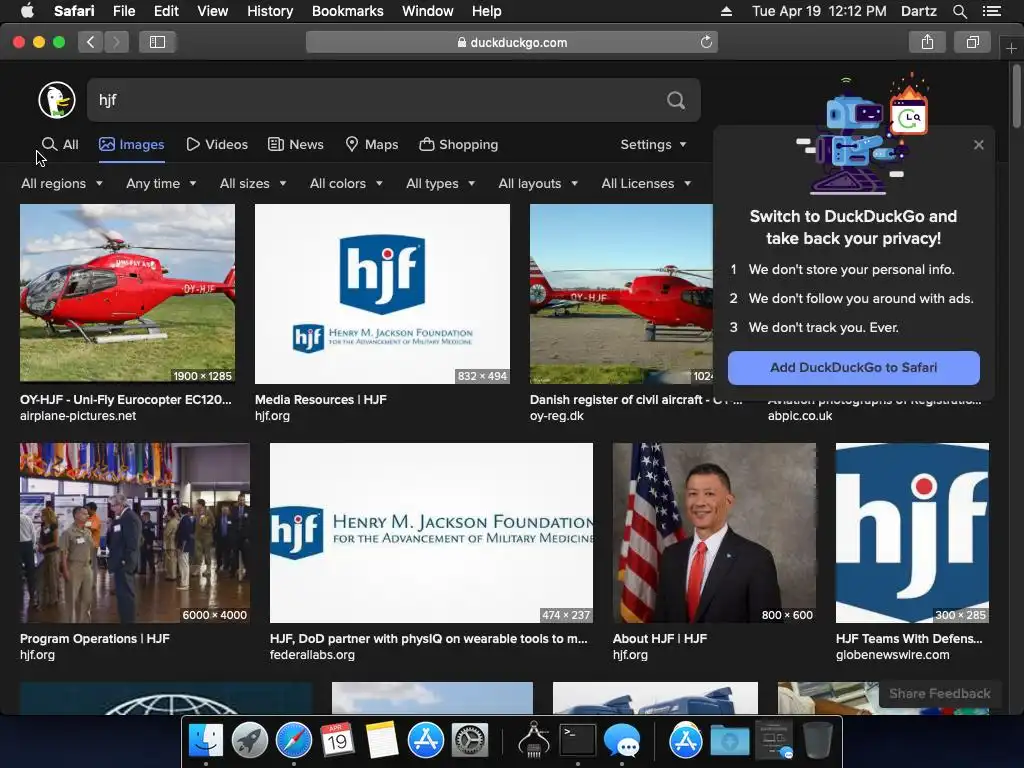Open About HJF | HJF link
1024x768 pixels.
[x=660, y=639]
